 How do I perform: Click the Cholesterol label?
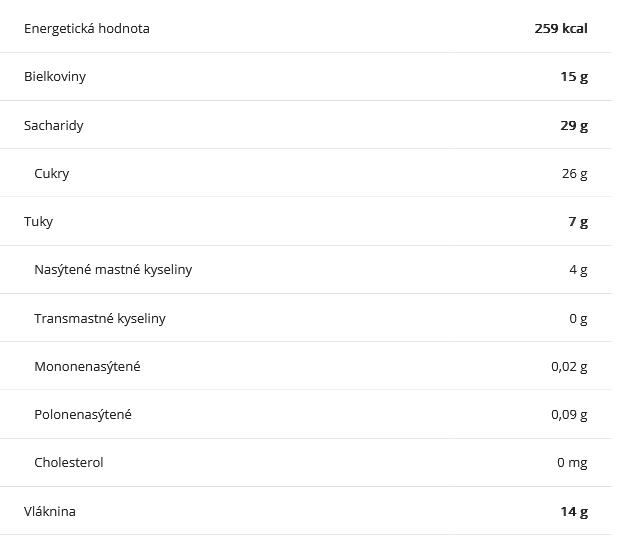pos(69,462)
